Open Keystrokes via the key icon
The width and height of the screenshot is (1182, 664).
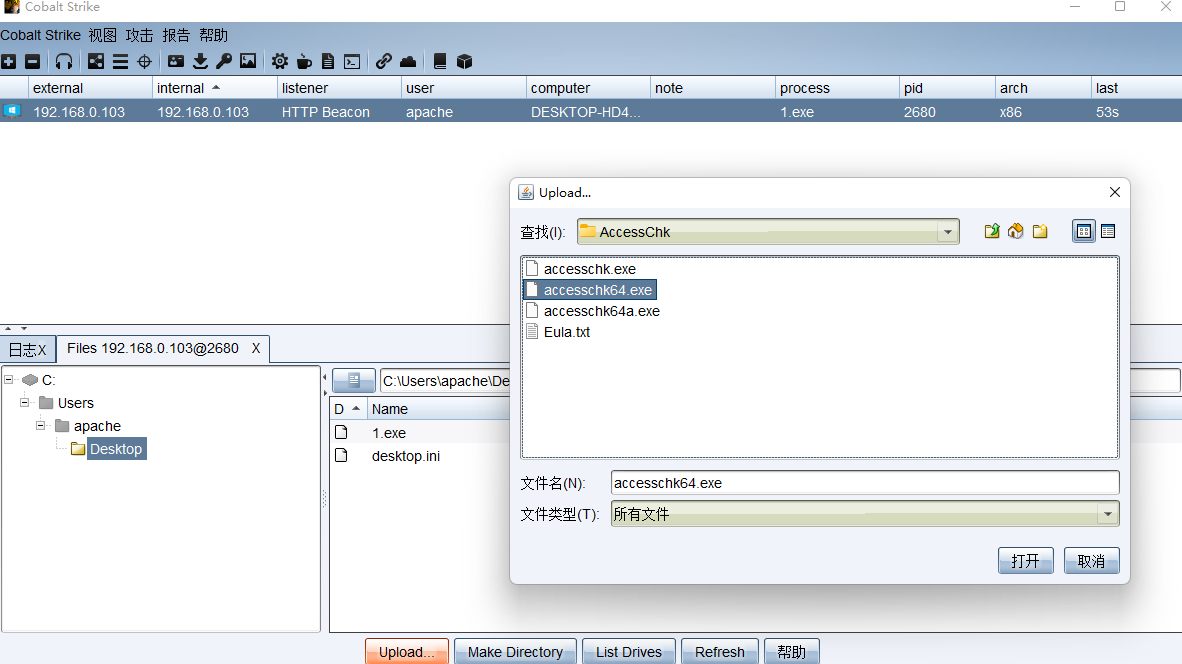pos(224,62)
